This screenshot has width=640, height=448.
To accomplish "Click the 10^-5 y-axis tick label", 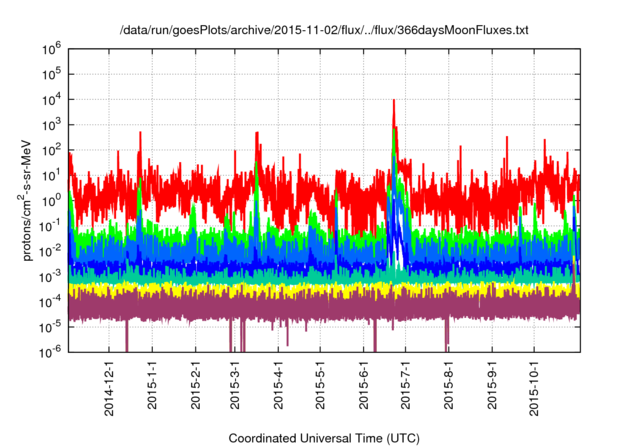I will pyautogui.click(x=50, y=328).
